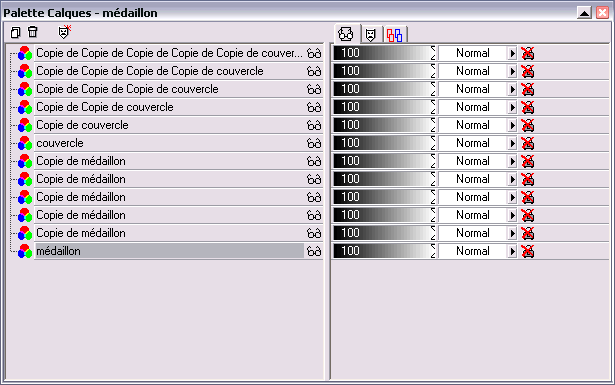This screenshot has height=385, width=615.
Task: Open blend mode Normal for 'médaillon' layer
Action: coord(473,251)
